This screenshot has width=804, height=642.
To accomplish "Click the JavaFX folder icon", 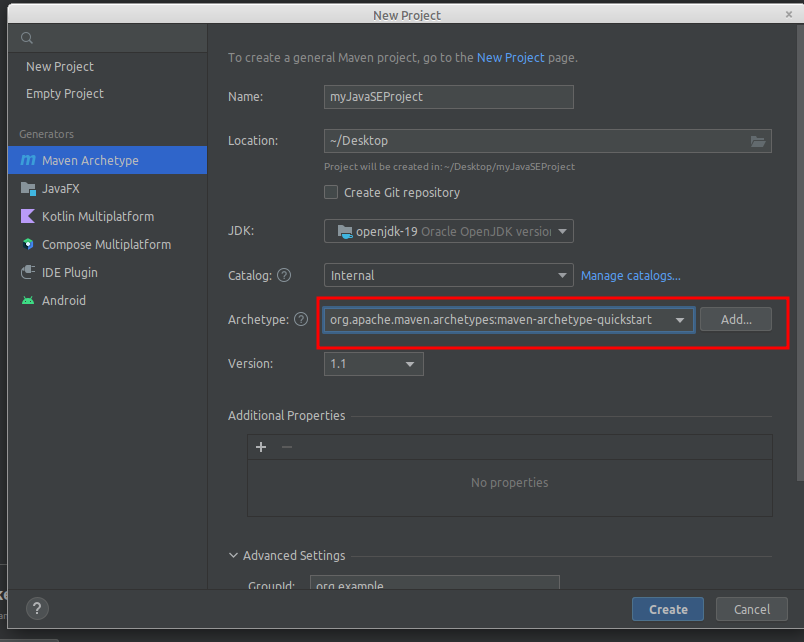I will pyautogui.click(x=28, y=188).
